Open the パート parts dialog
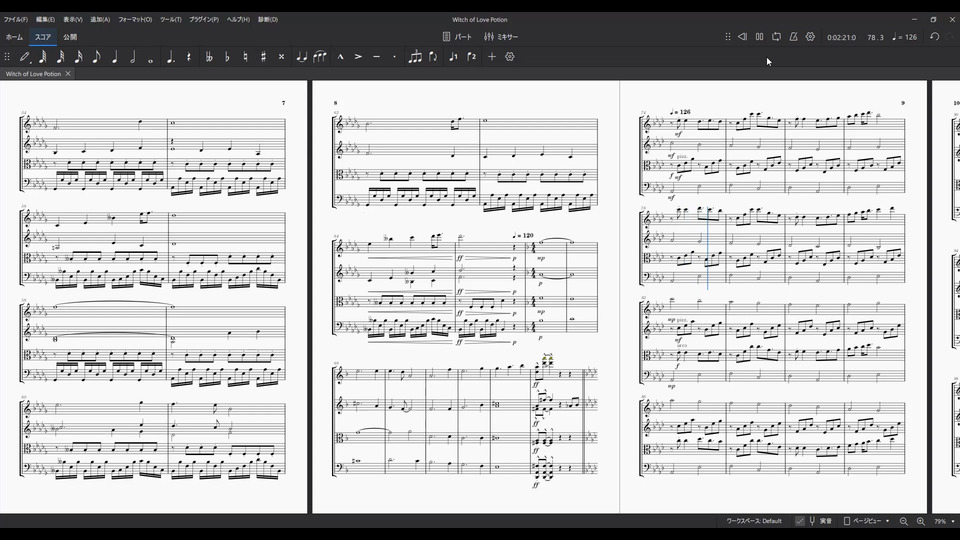Screen dimensions: 960x540 point(457,37)
